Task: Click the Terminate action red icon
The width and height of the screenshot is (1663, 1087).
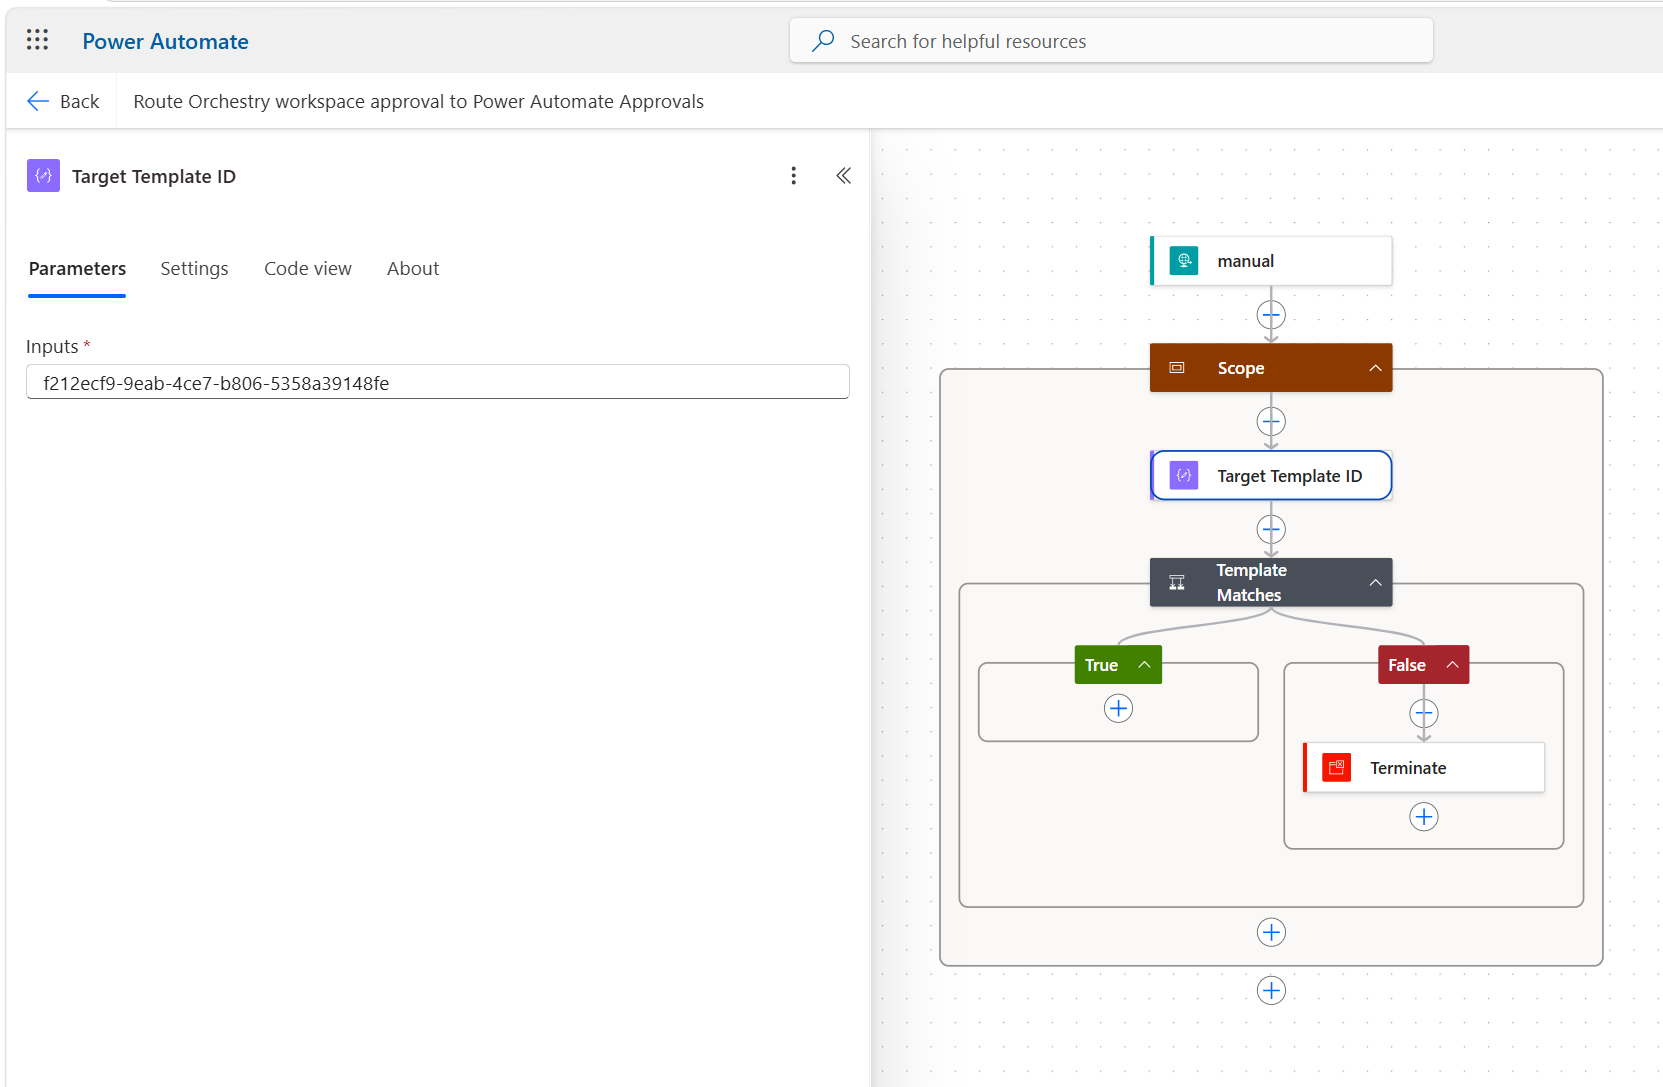Action: click(x=1337, y=768)
